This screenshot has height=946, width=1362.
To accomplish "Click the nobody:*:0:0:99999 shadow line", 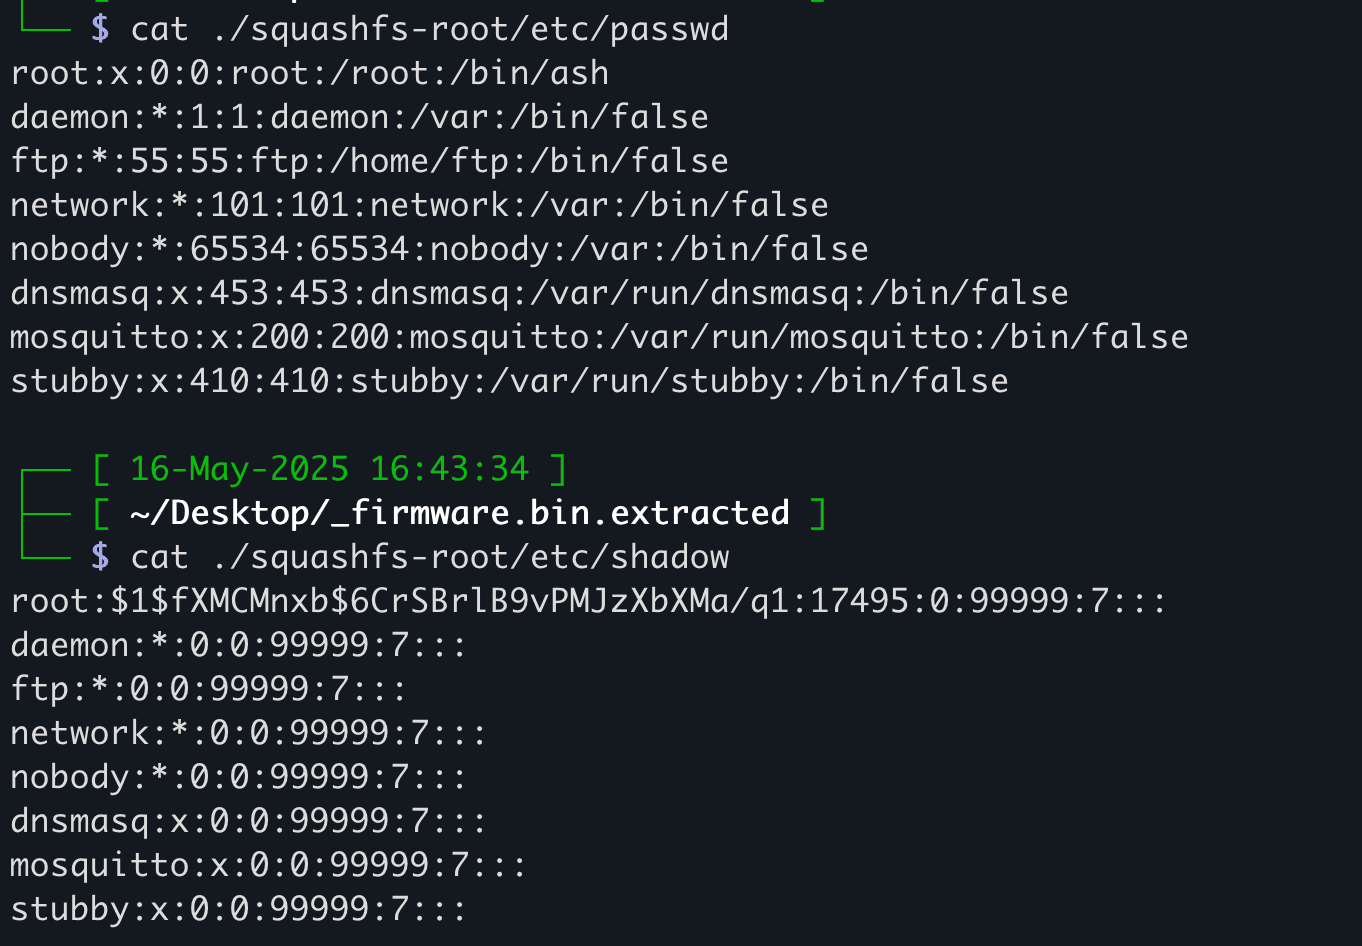I will pyautogui.click(x=239, y=777).
